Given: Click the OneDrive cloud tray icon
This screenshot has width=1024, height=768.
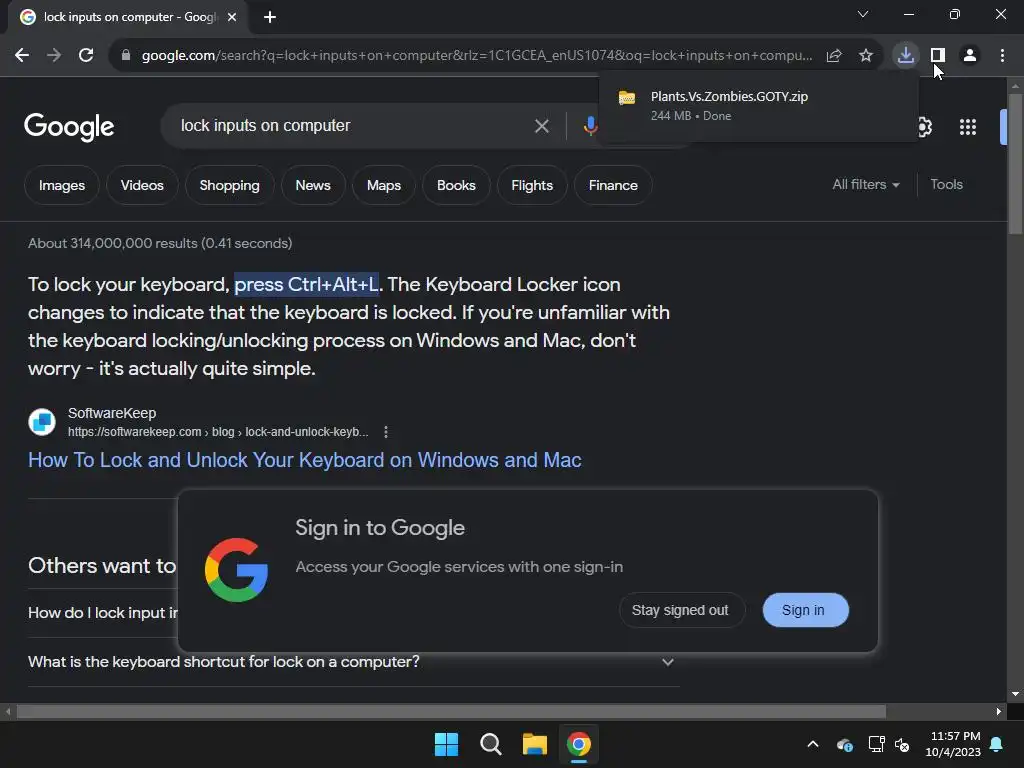Looking at the screenshot, I should [x=844, y=744].
